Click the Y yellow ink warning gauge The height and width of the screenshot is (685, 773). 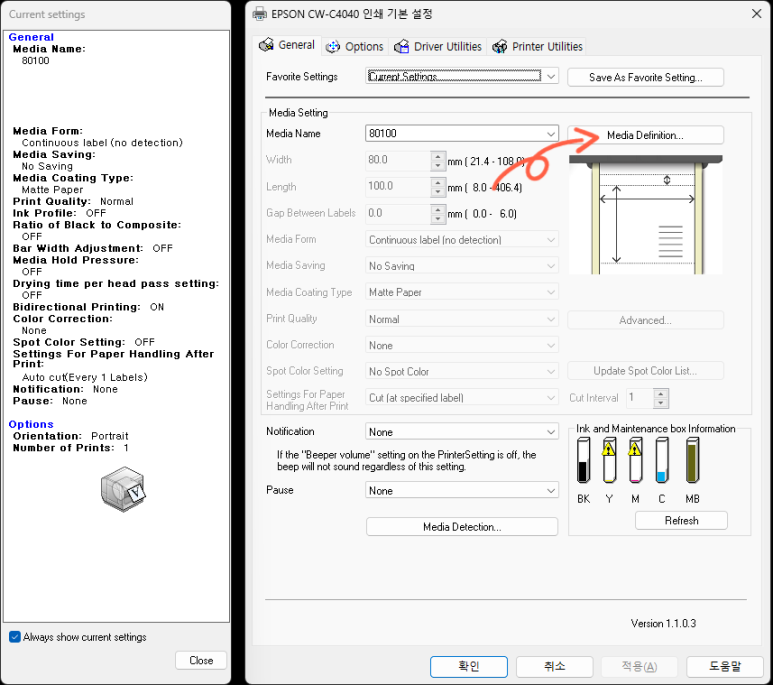point(609,460)
